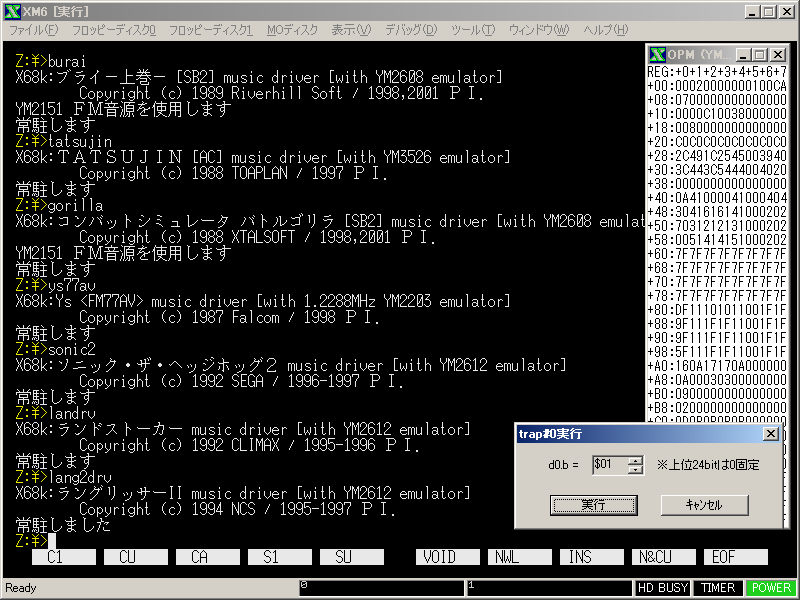
Task: Minimize the XM6 main window
Action: click(751, 11)
